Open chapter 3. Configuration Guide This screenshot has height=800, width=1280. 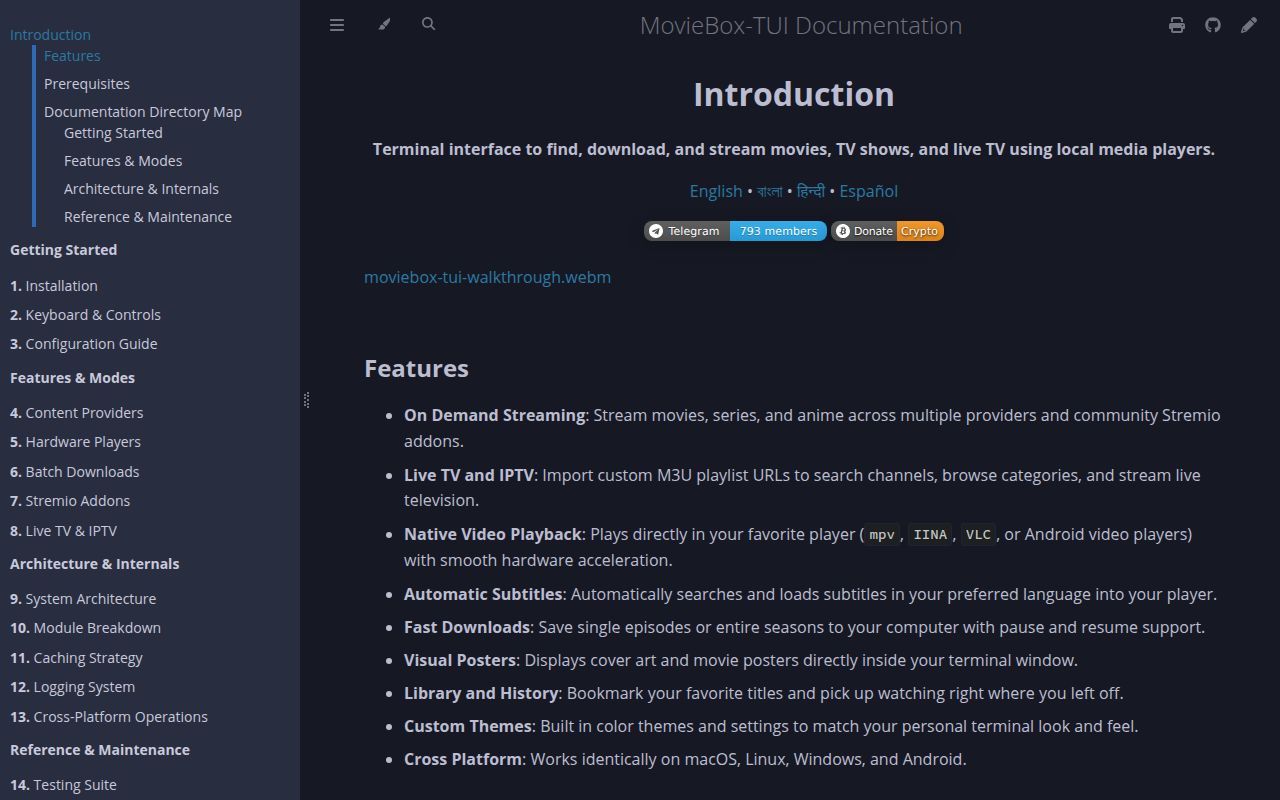pos(84,344)
